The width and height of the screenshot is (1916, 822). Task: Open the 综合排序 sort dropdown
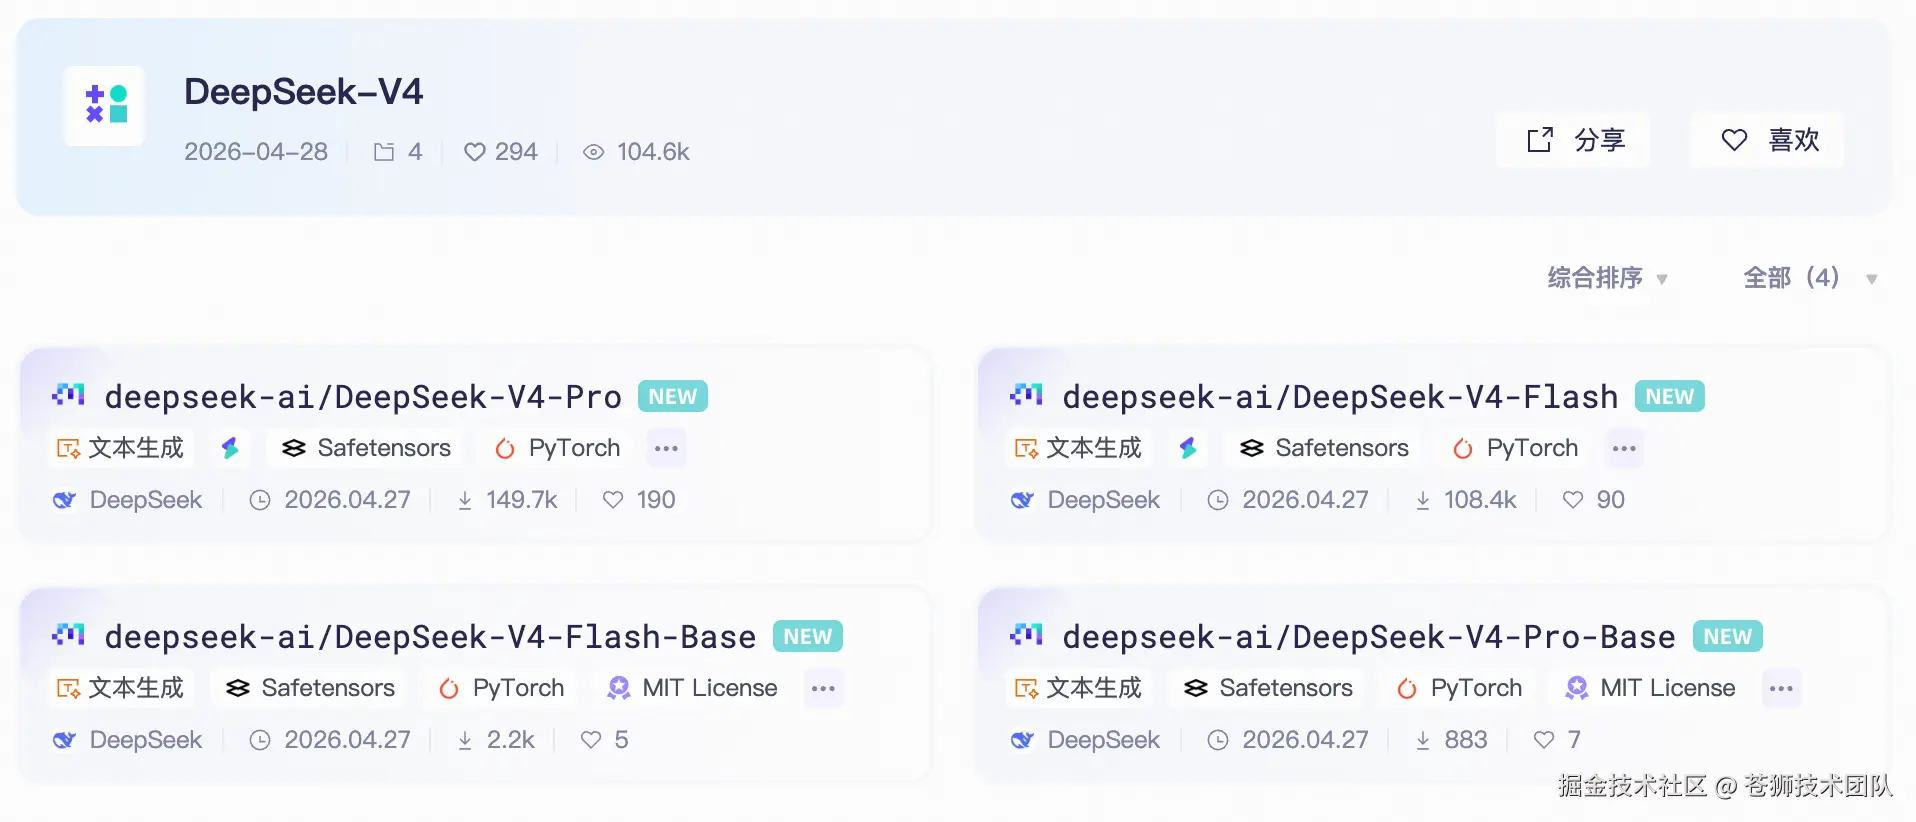pos(1607,278)
